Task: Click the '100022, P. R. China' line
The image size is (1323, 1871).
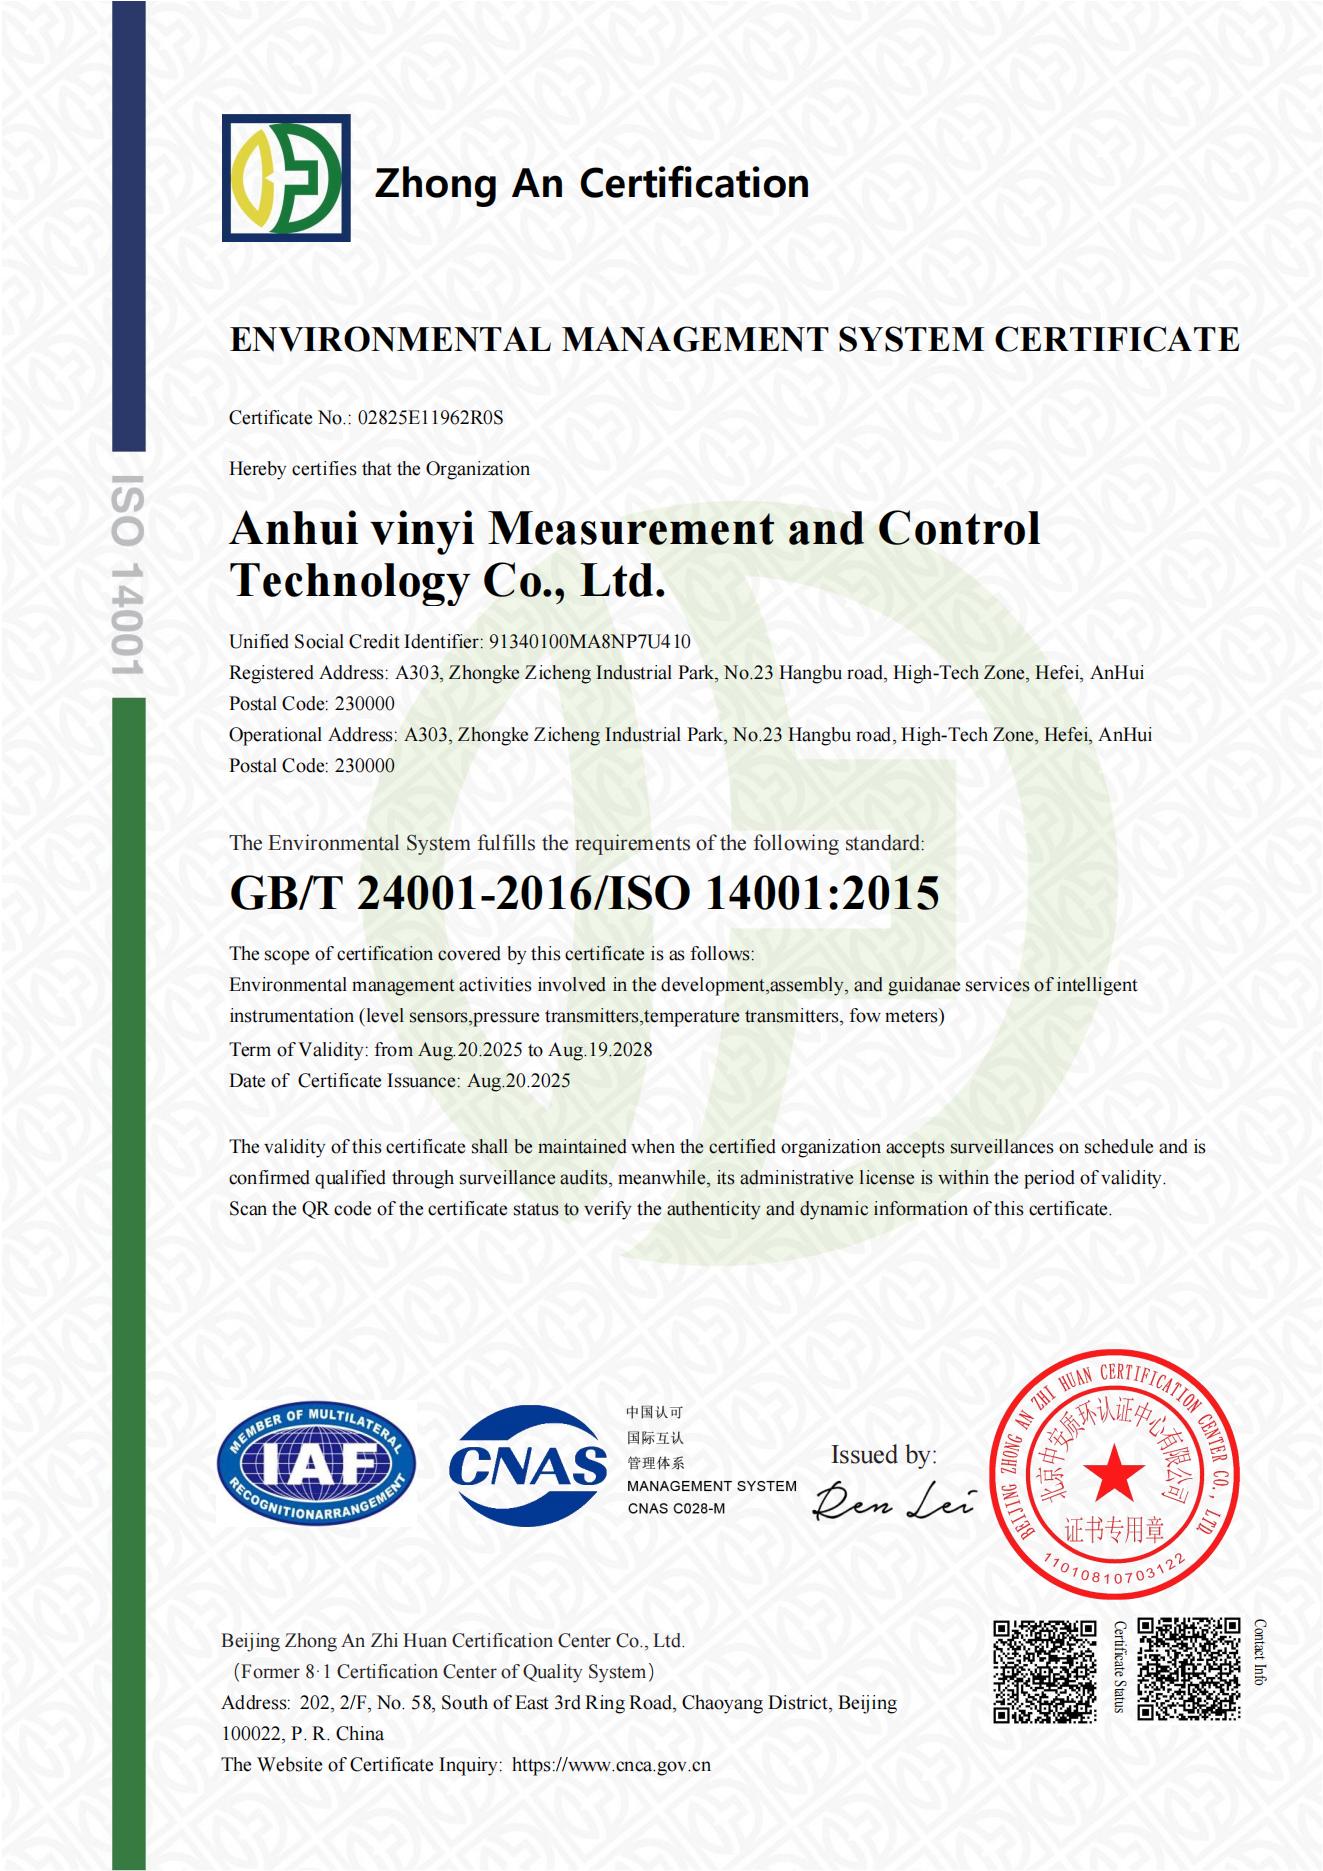Action: point(303,1733)
